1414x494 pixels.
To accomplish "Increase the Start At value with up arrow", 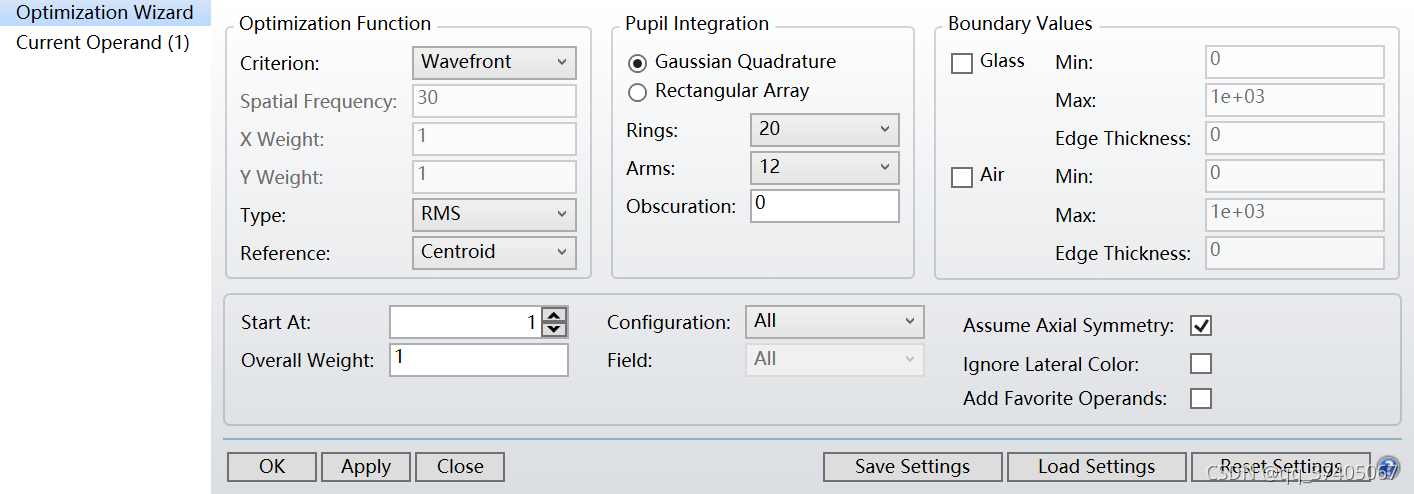I will 554,315.
